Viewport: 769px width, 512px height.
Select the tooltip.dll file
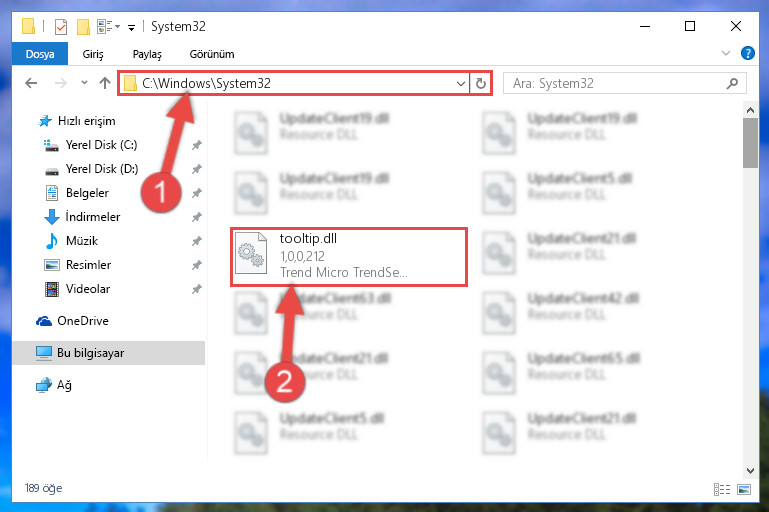click(x=349, y=256)
